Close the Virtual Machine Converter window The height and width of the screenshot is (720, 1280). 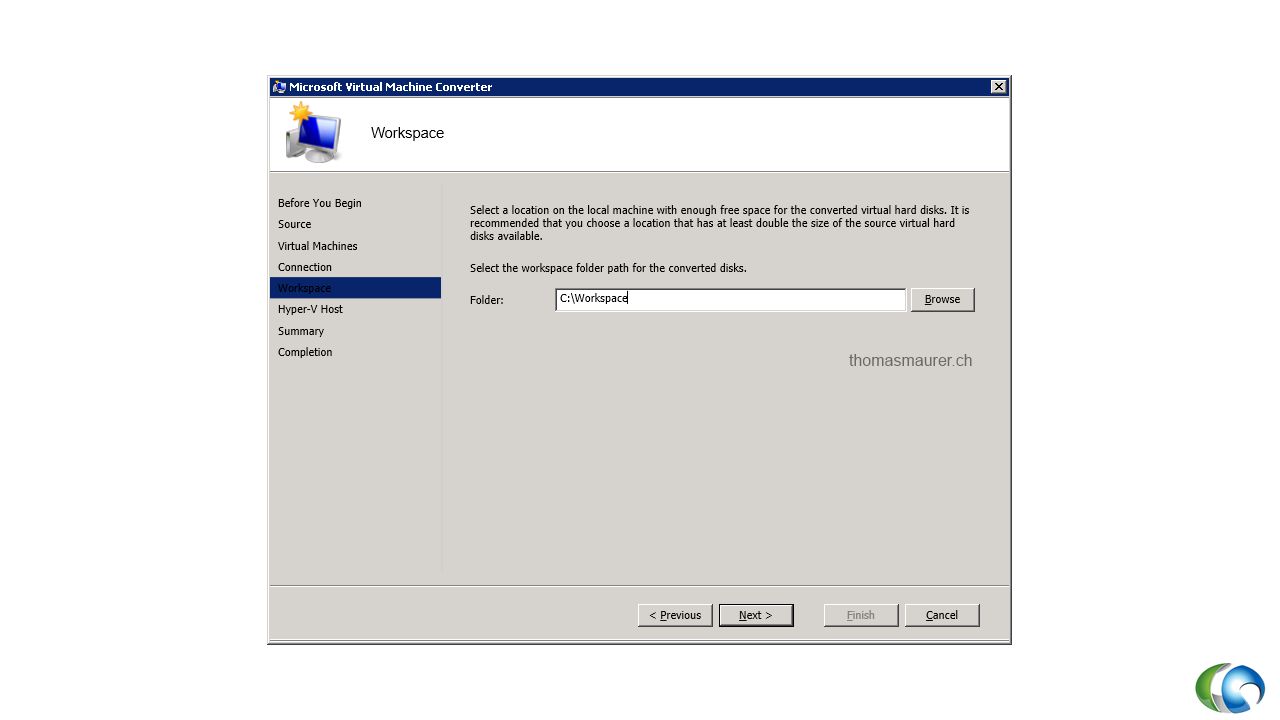[x=998, y=87]
